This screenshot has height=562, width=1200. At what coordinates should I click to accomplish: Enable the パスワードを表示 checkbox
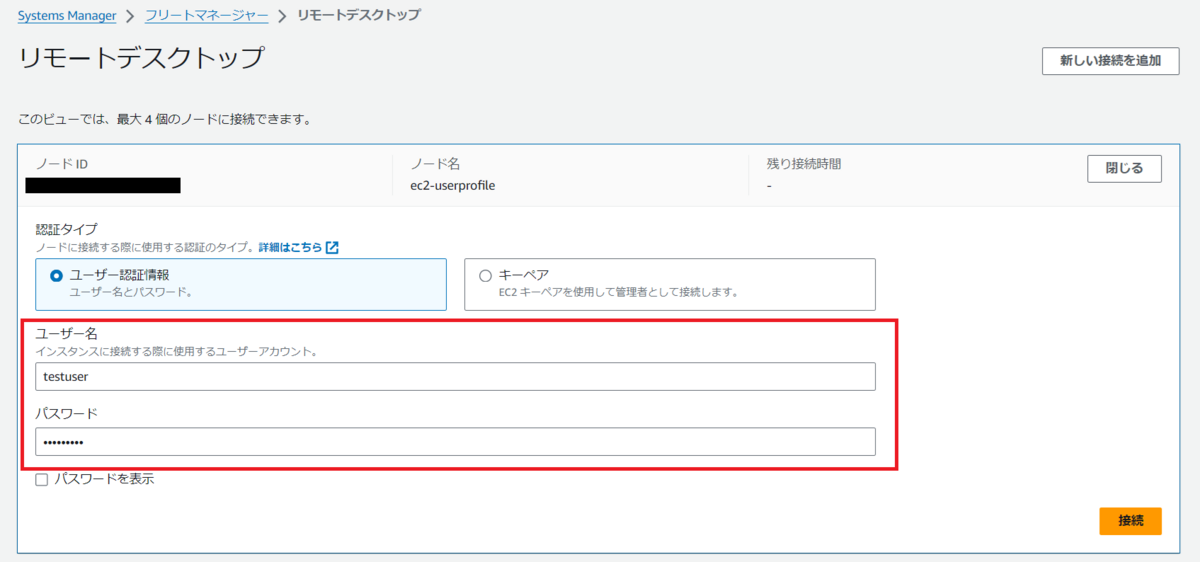point(42,479)
